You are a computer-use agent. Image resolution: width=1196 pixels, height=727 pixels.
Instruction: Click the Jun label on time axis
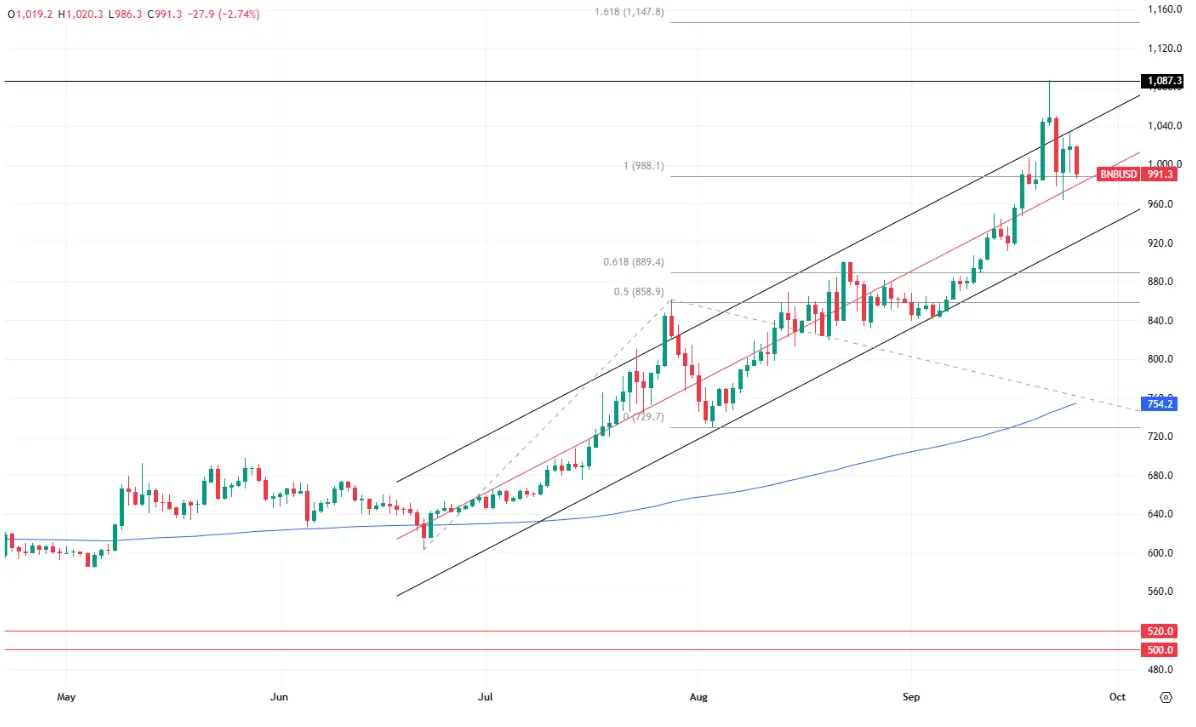click(279, 696)
